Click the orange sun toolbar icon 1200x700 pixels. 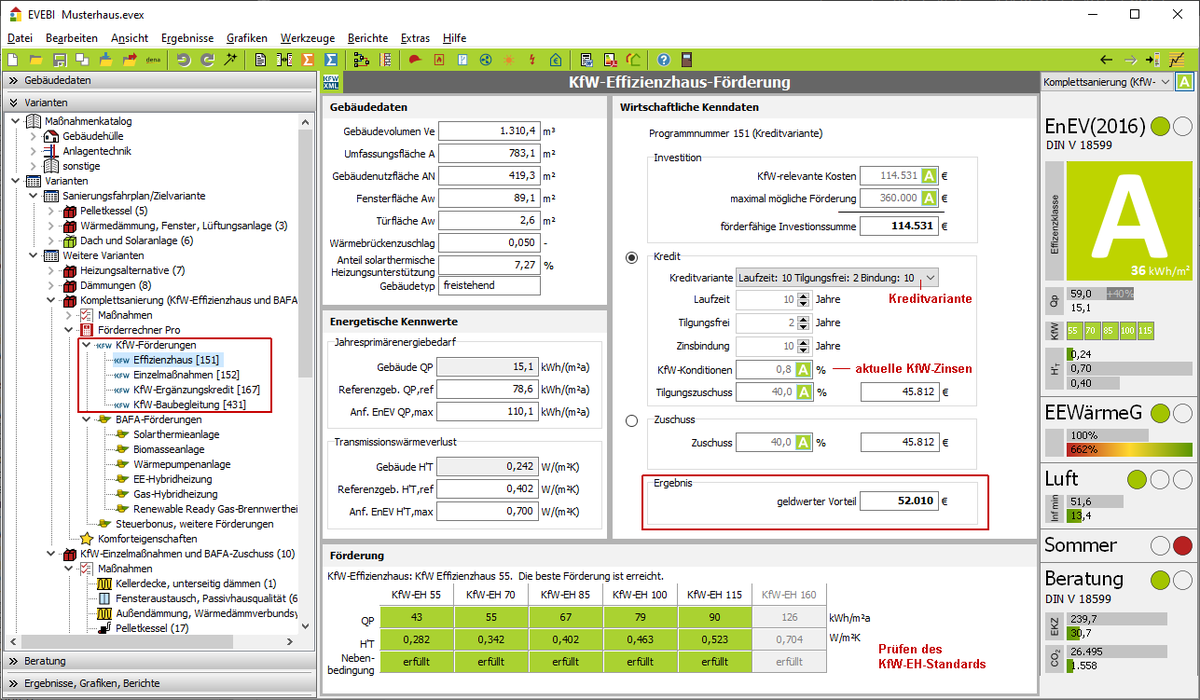(508, 60)
